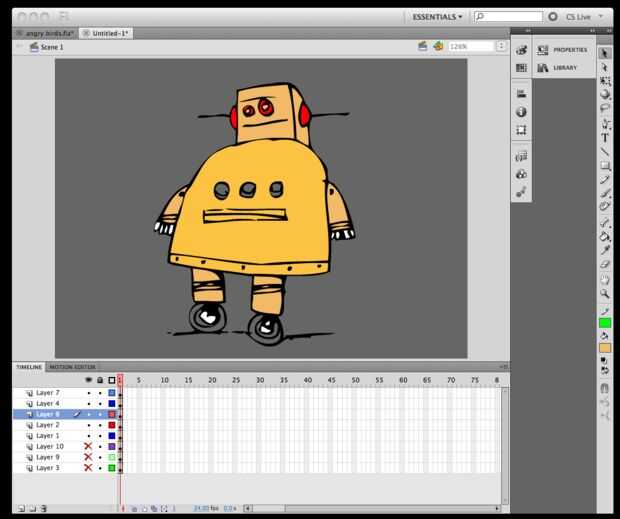Toggle show/hide all layers eye header

coord(89,380)
